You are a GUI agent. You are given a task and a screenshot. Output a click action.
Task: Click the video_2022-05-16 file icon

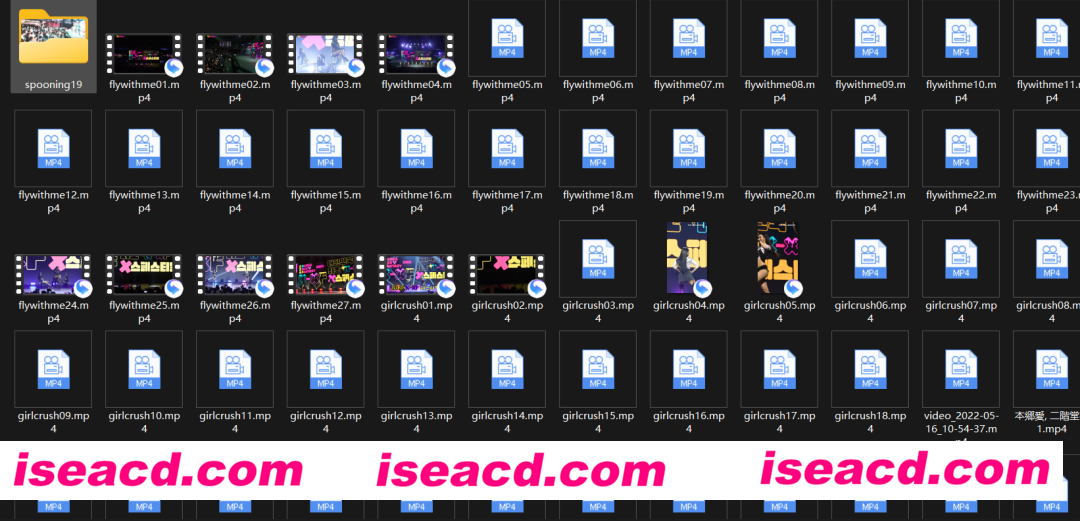(961, 369)
